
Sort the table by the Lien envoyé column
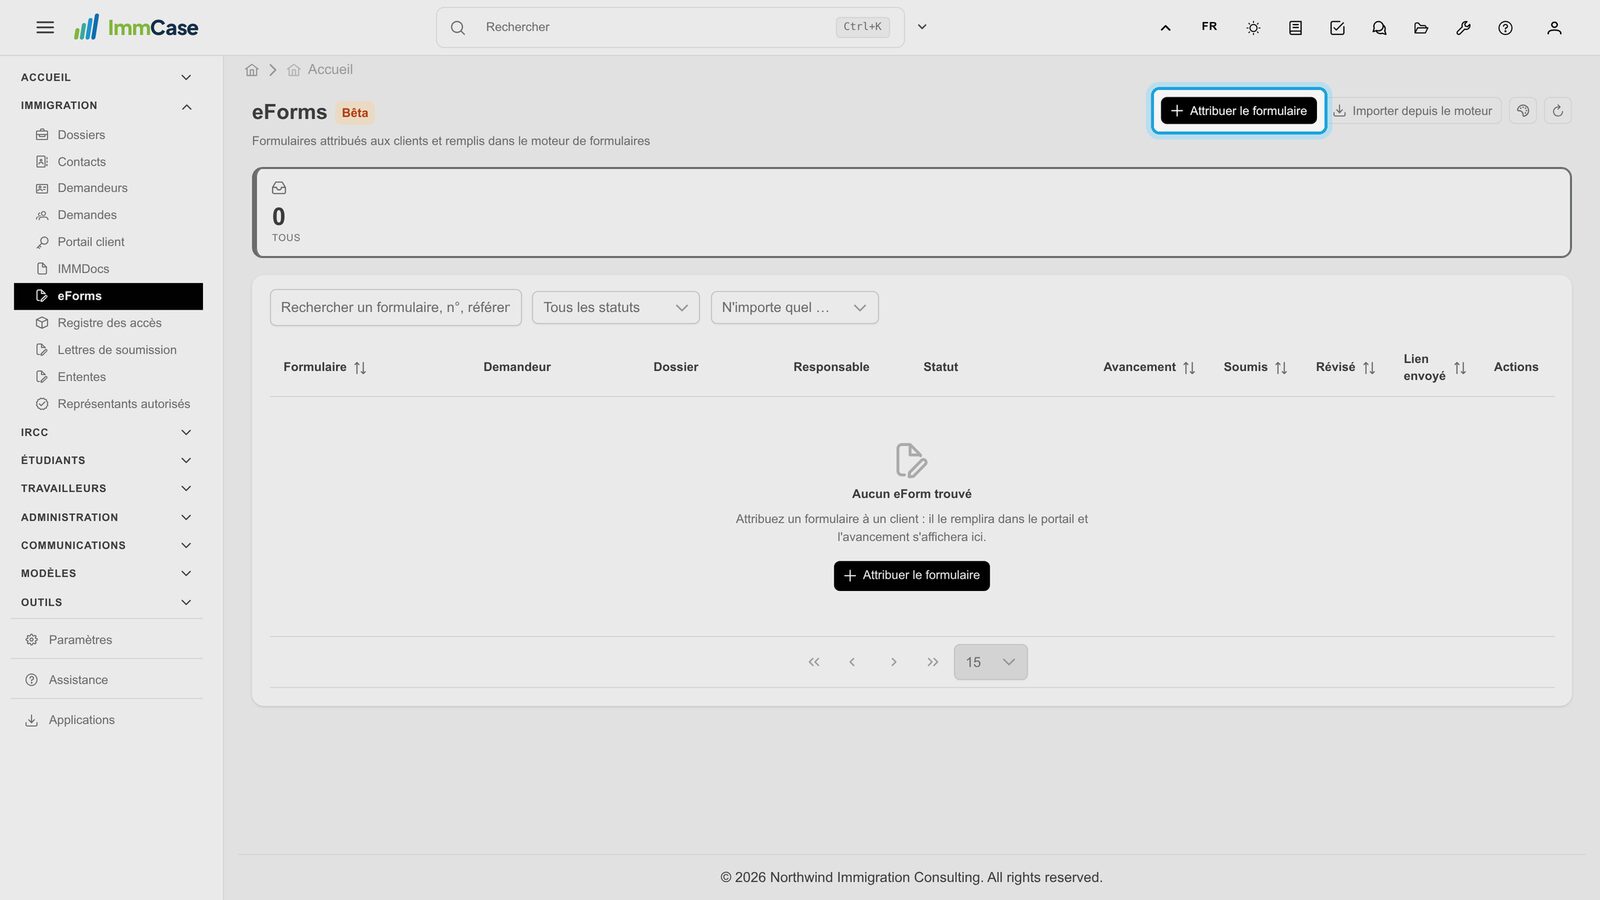point(1460,368)
